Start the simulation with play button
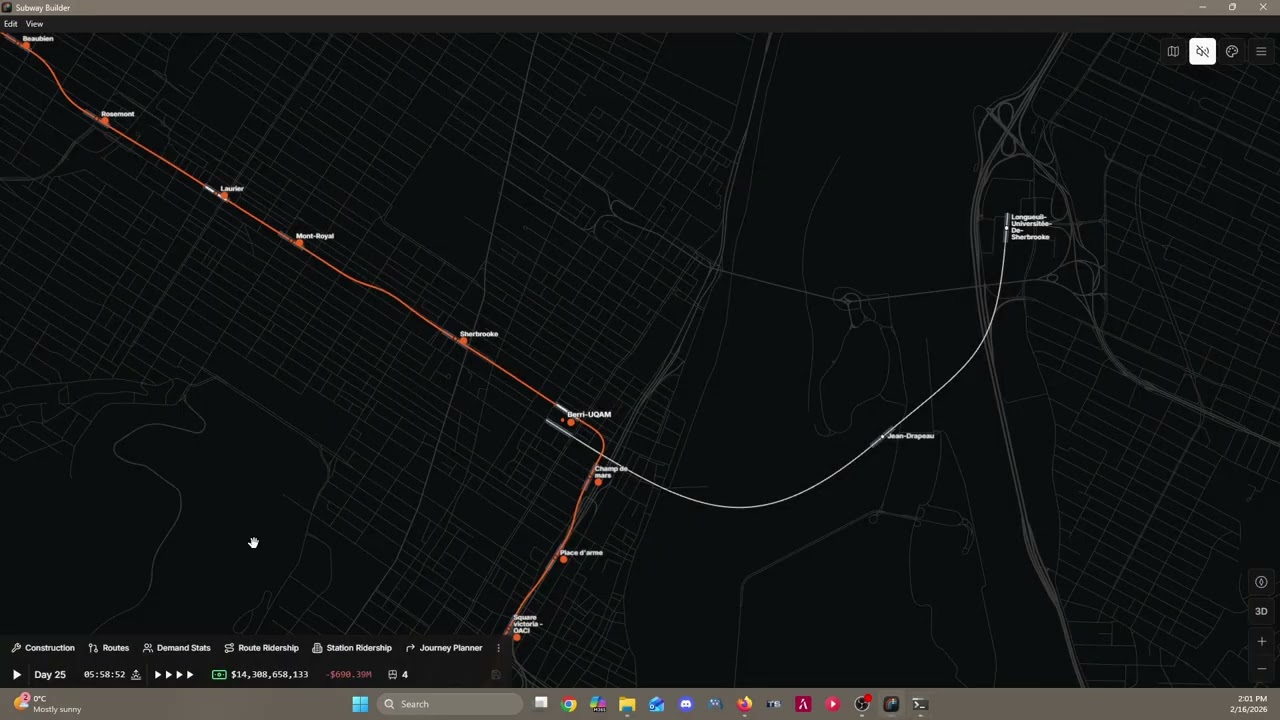Image resolution: width=1280 pixels, height=720 pixels. [16, 675]
